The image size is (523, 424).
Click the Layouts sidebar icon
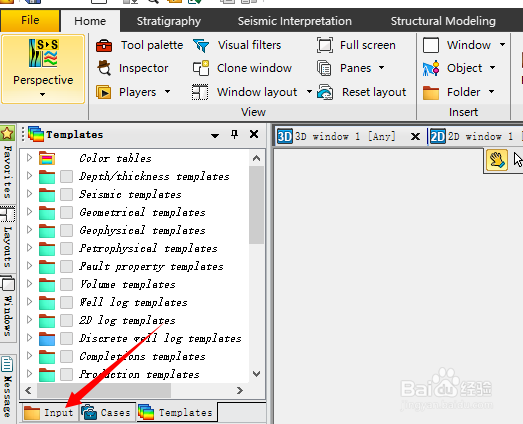[x=8, y=214]
